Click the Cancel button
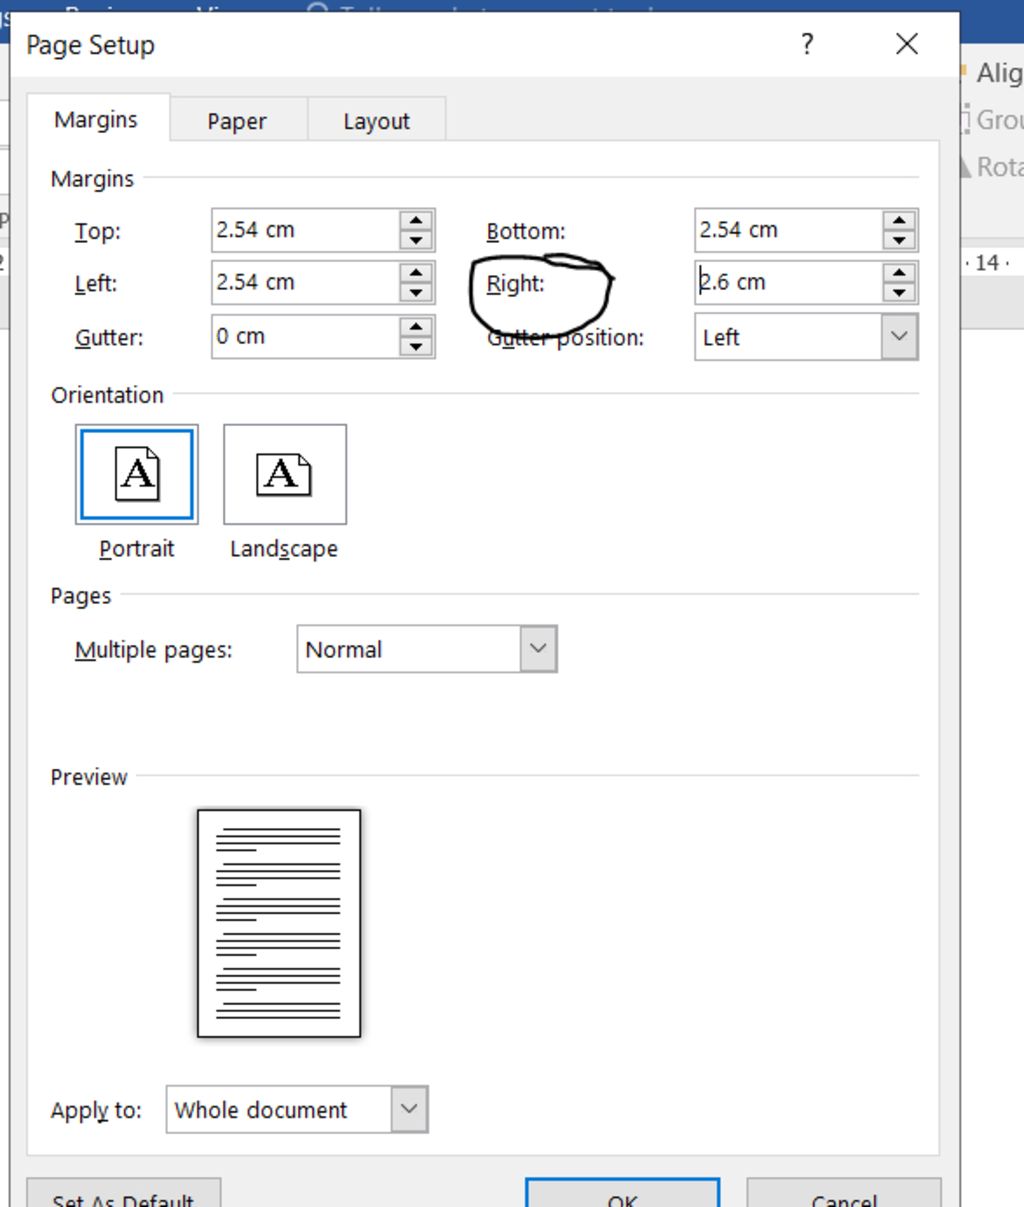This screenshot has height=1207, width=1024. [844, 1195]
